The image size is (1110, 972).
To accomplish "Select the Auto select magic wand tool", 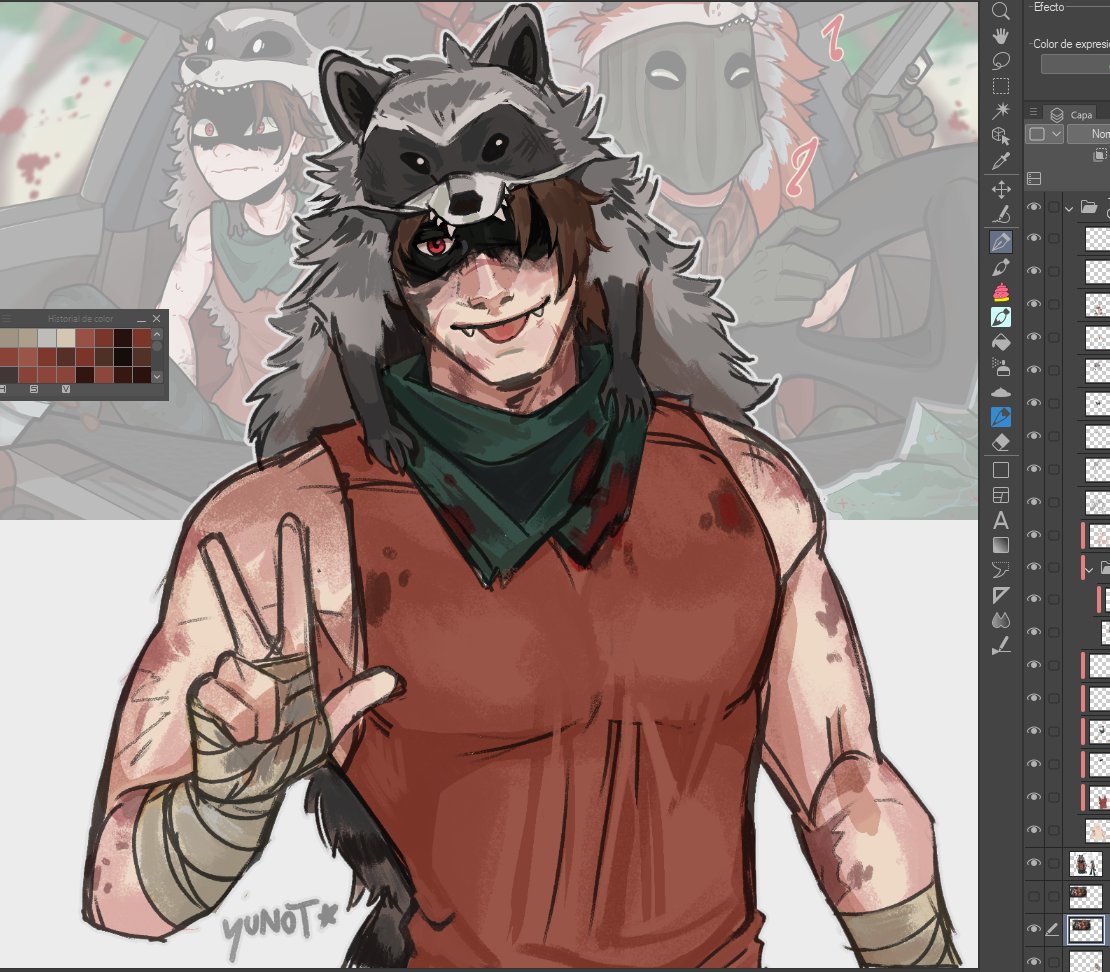I will [1000, 111].
